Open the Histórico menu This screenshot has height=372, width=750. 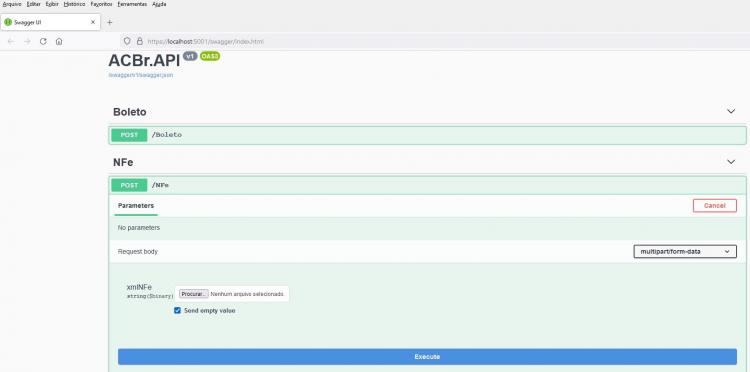[x=74, y=4]
